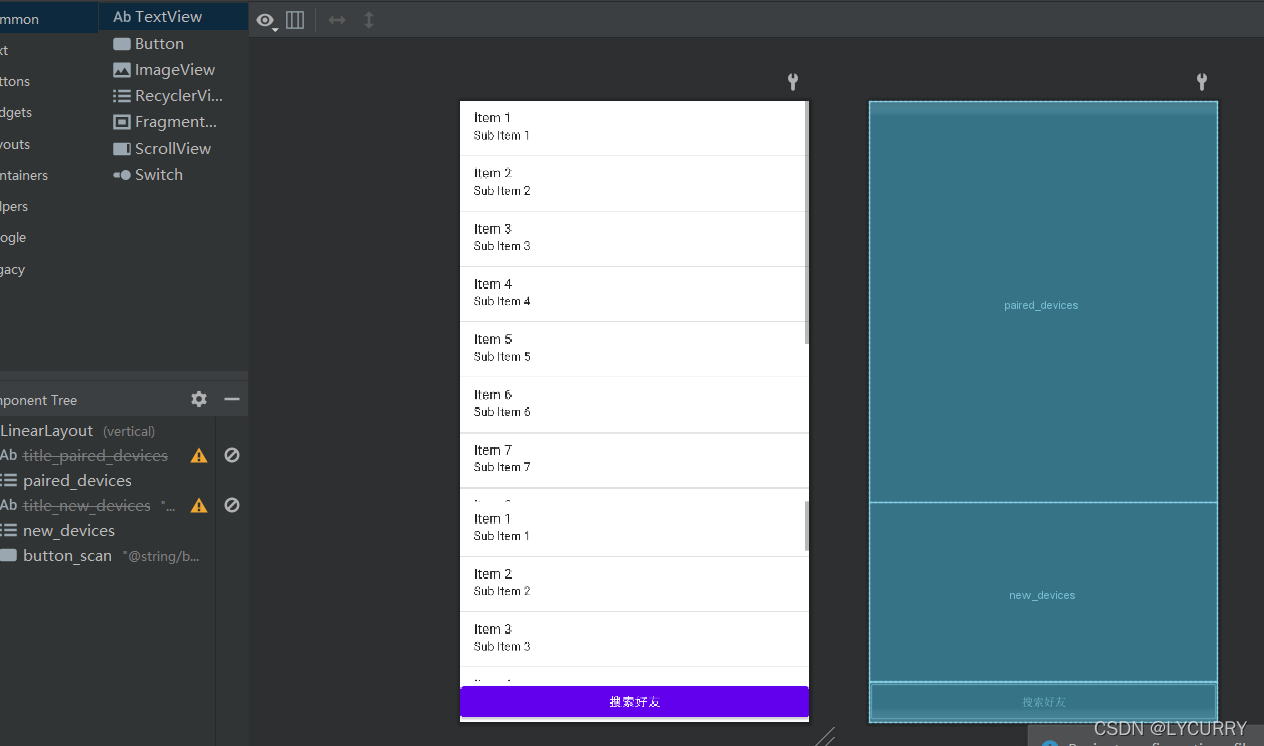Click the wrench icon above the design preview
Viewport: 1264px width, 746px height.
click(x=793, y=82)
